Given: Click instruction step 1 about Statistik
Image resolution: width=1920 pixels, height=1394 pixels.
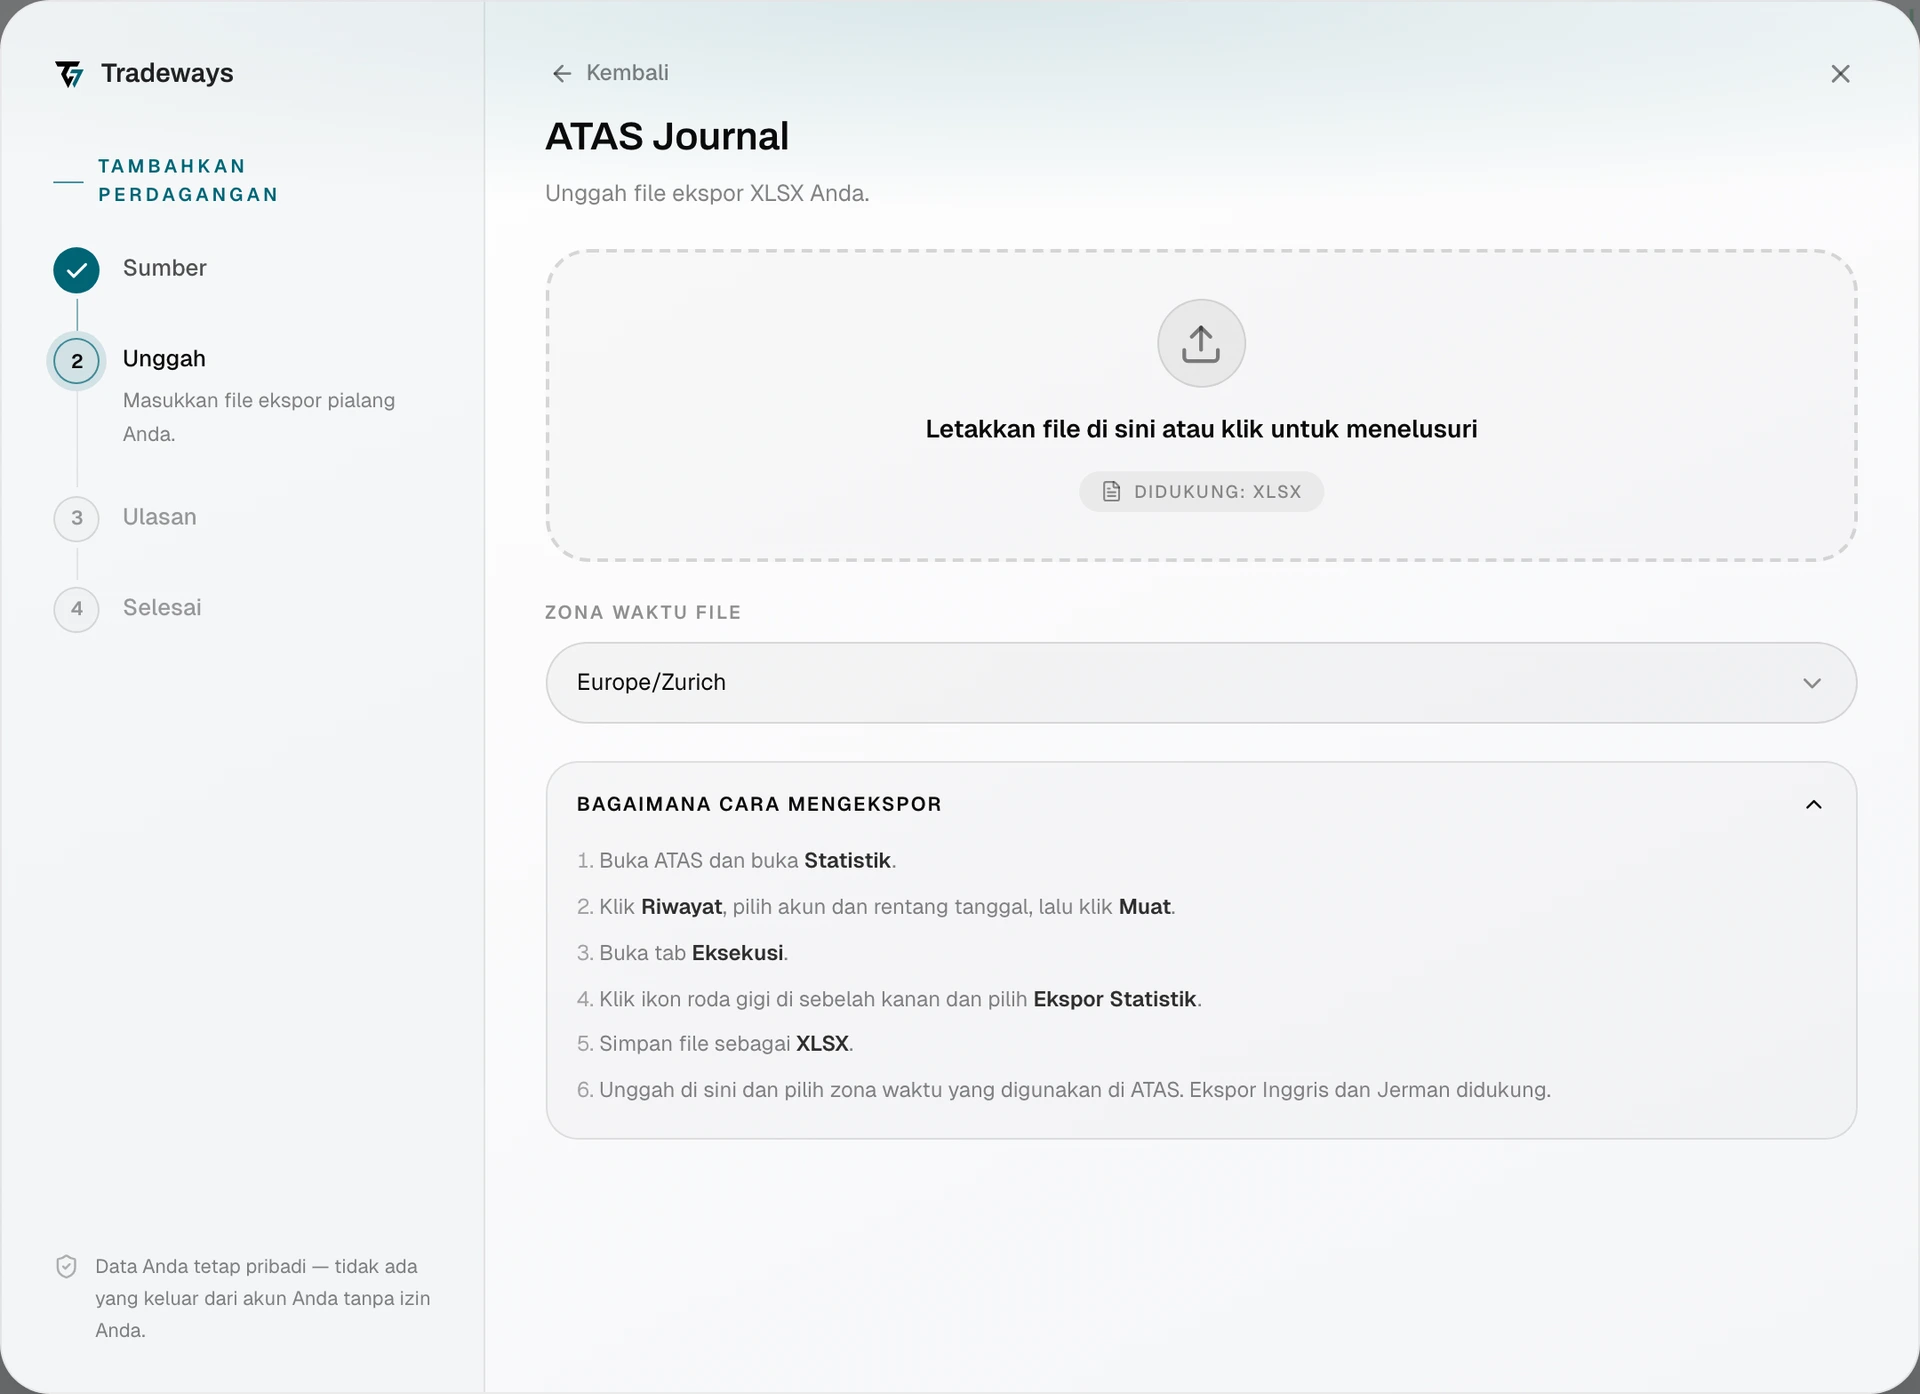Looking at the screenshot, I should point(736,861).
